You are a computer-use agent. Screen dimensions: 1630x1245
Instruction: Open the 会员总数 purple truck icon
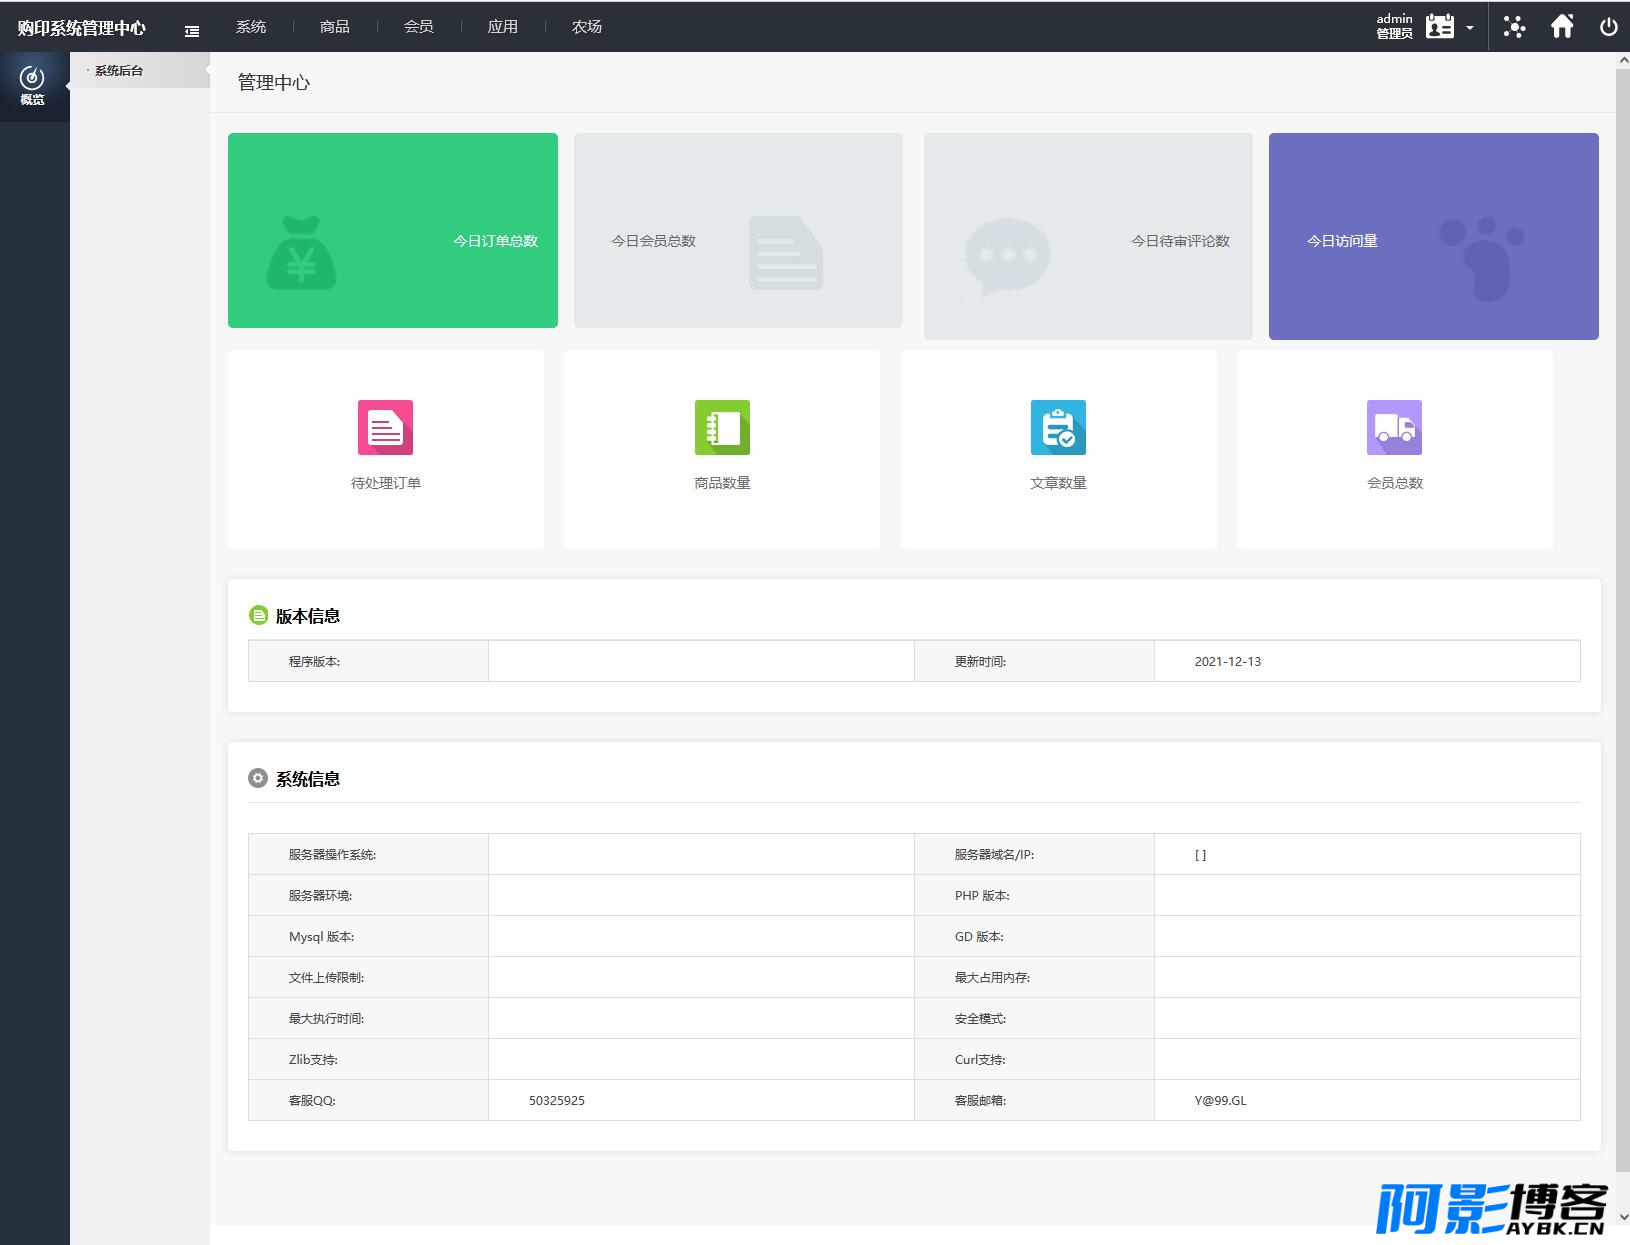1394,427
